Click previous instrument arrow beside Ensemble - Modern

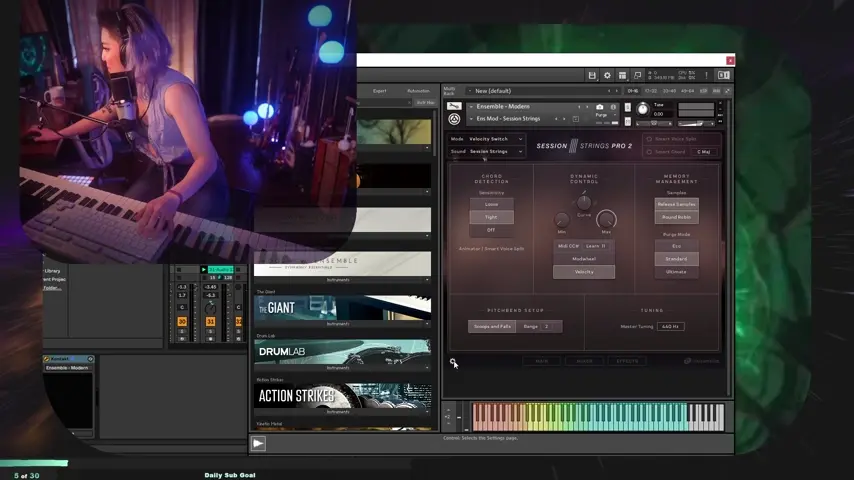(x=579, y=107)
